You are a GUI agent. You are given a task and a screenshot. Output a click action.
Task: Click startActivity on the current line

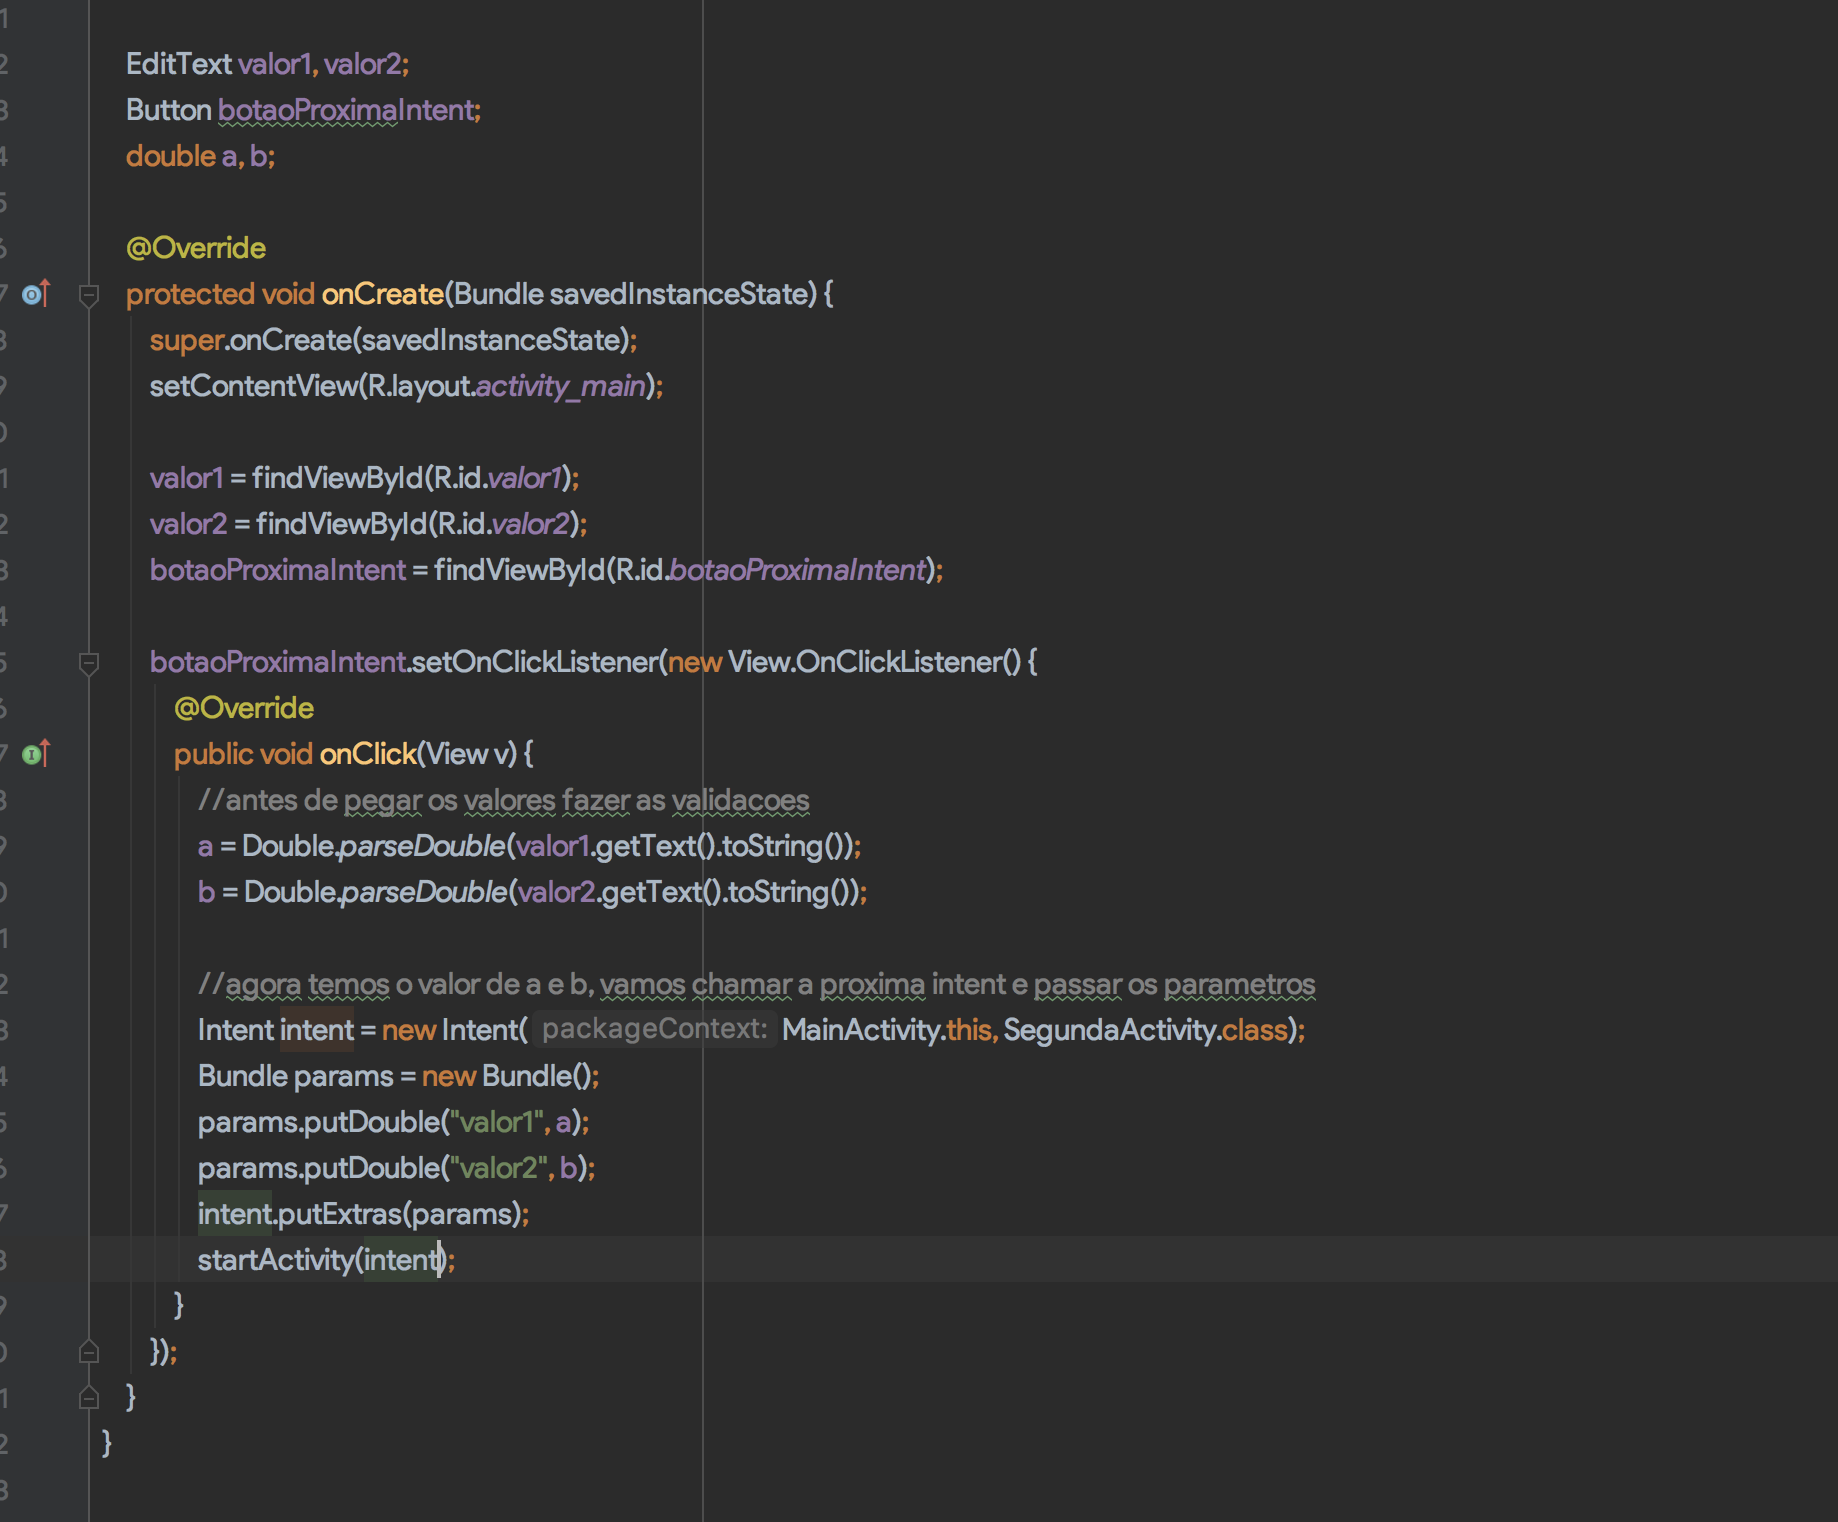(x=276, y=1260)
